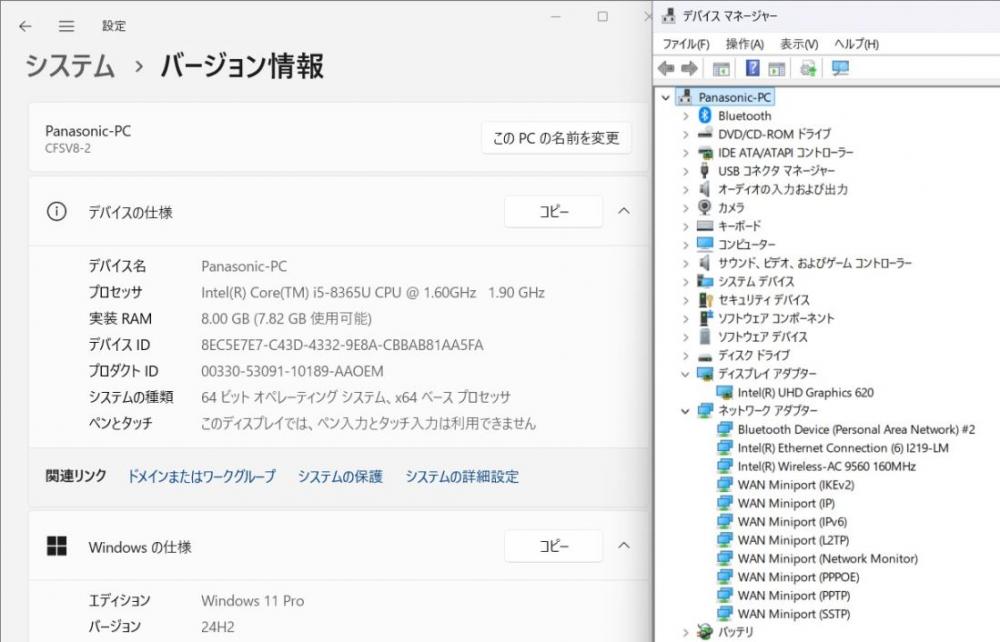The height and width of the screenshot is (642, 1000).
Task: Click the Update driver toolbar icon with green arrow
Action: click(808, 68)
